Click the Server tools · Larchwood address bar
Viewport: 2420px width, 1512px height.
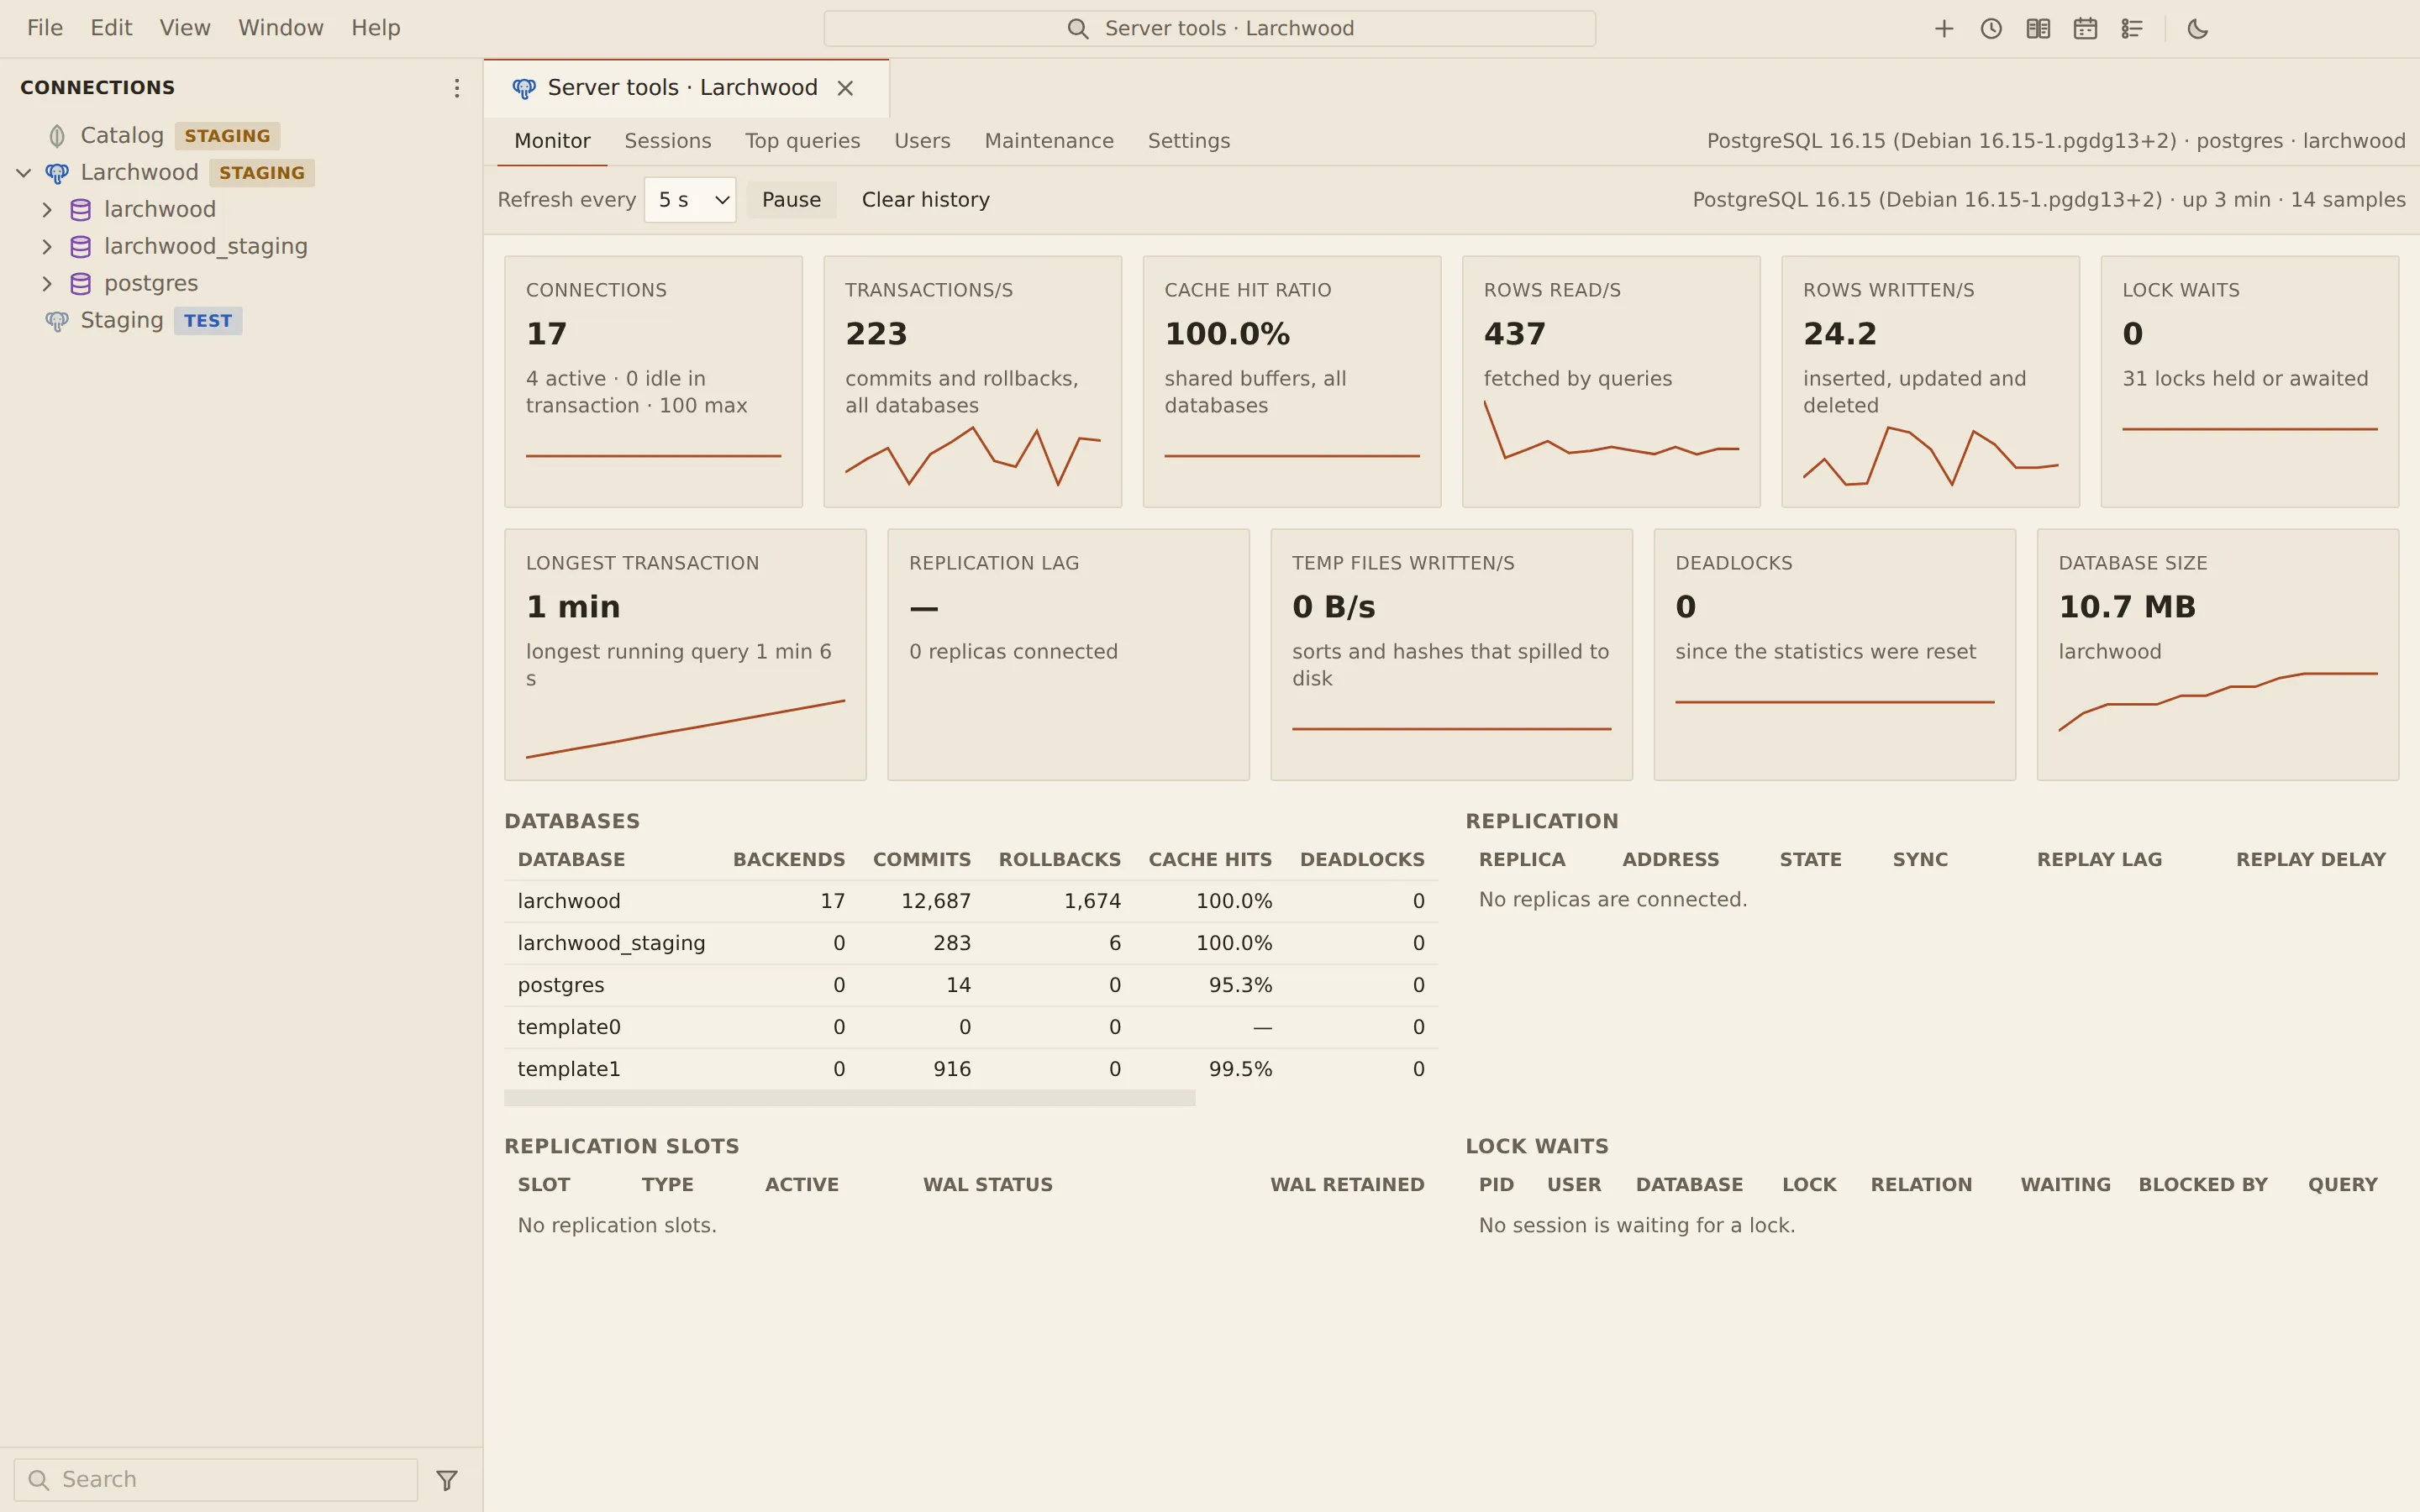click(1209, 29)
